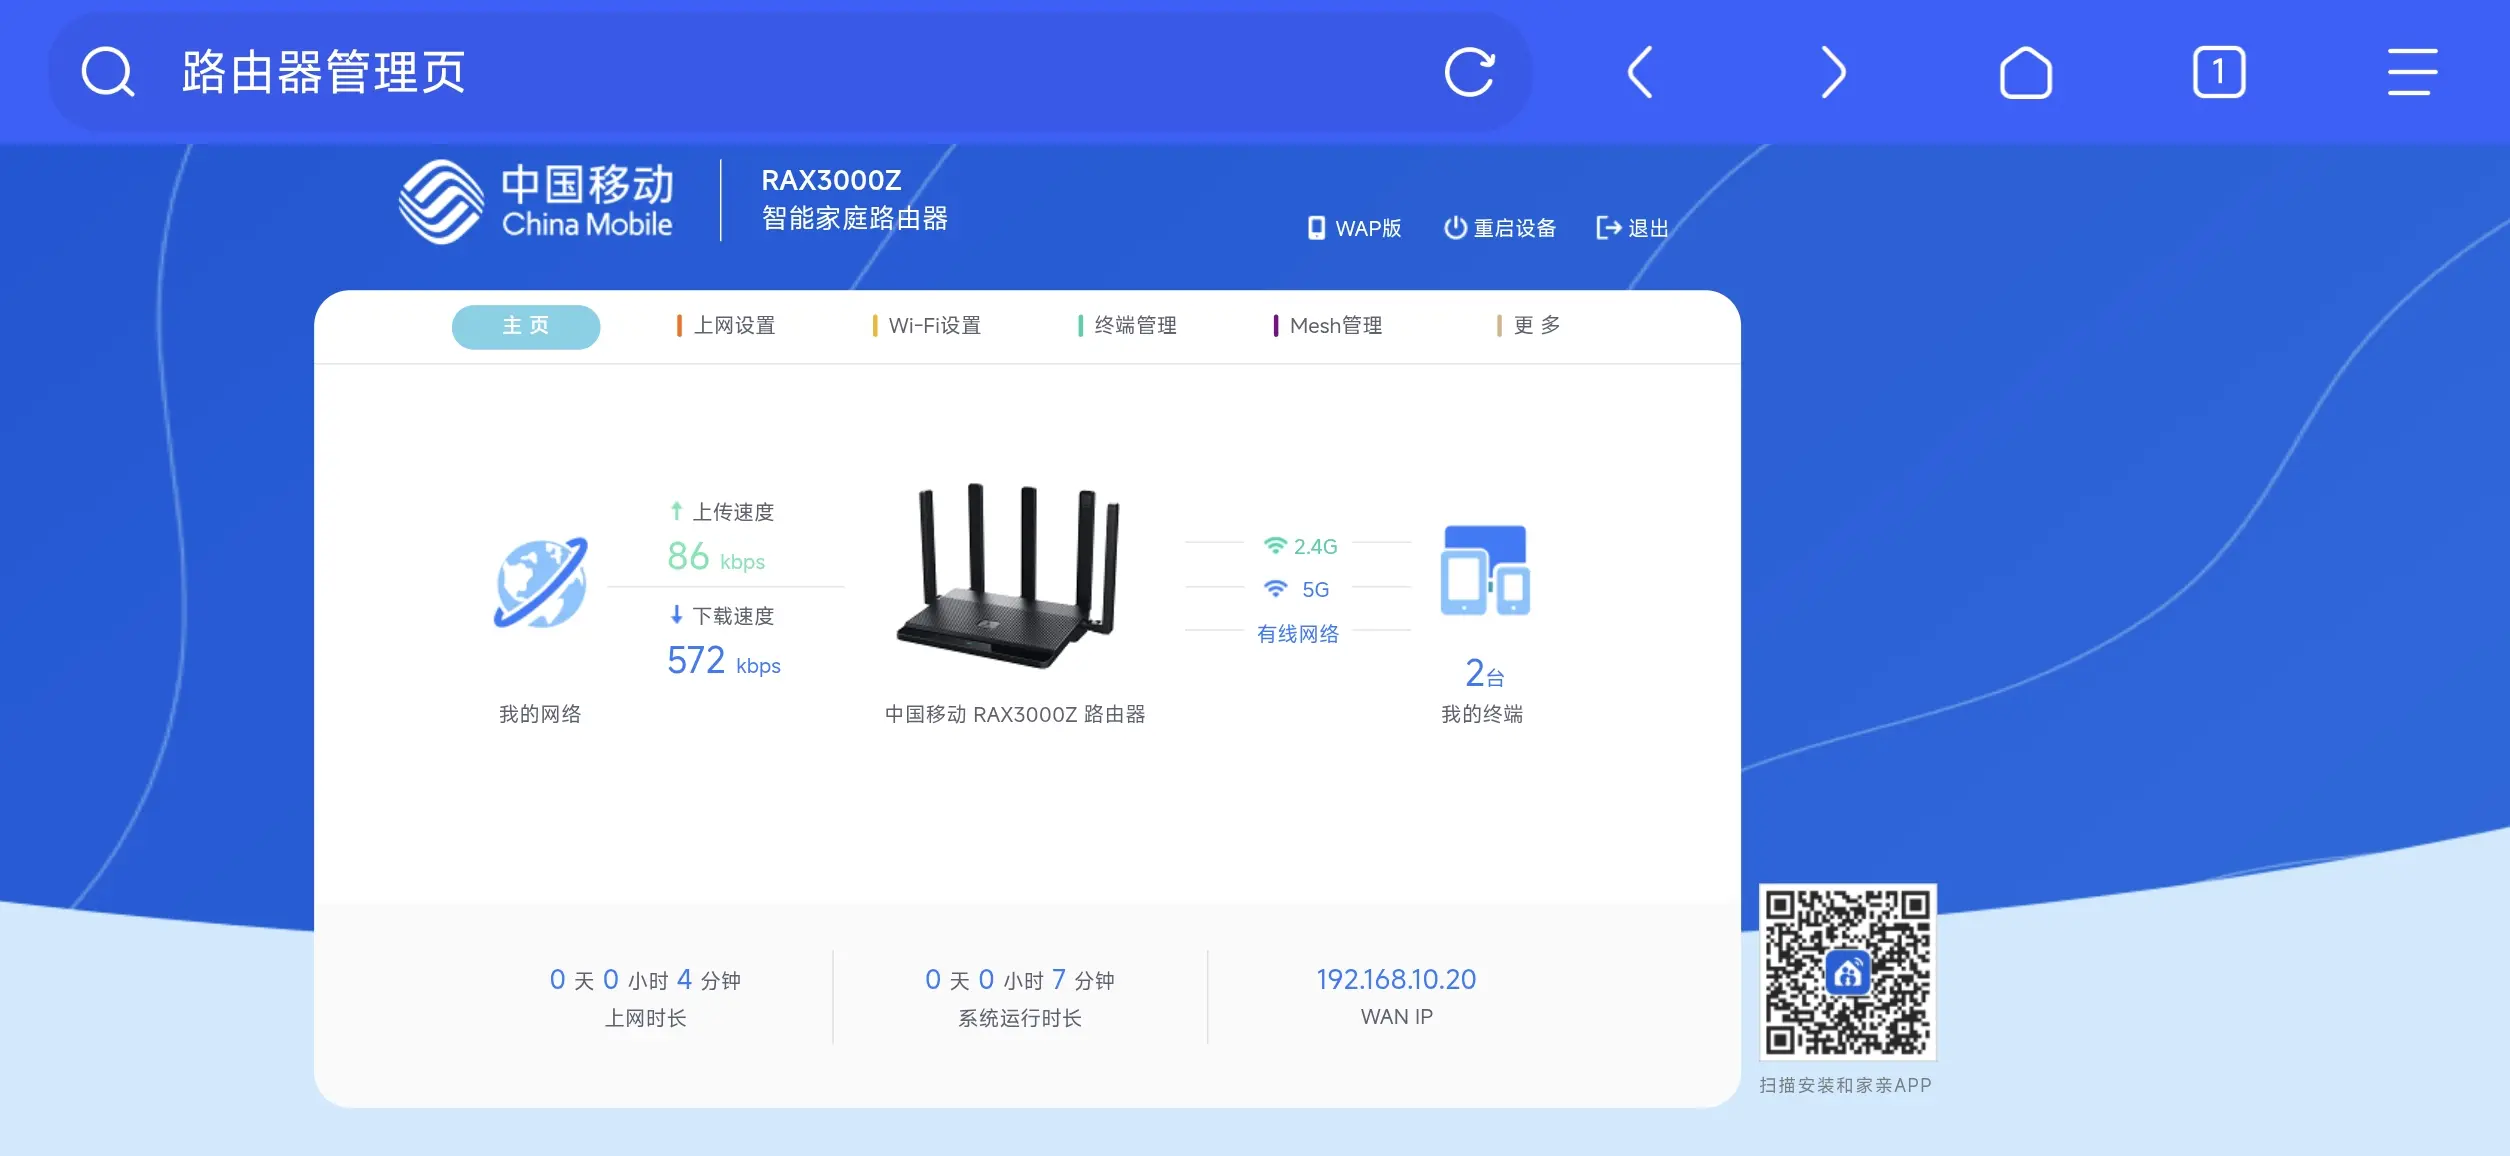Go forward with the right arrow
The width and height of the screenshot is (2510, 1156).
1832,72
